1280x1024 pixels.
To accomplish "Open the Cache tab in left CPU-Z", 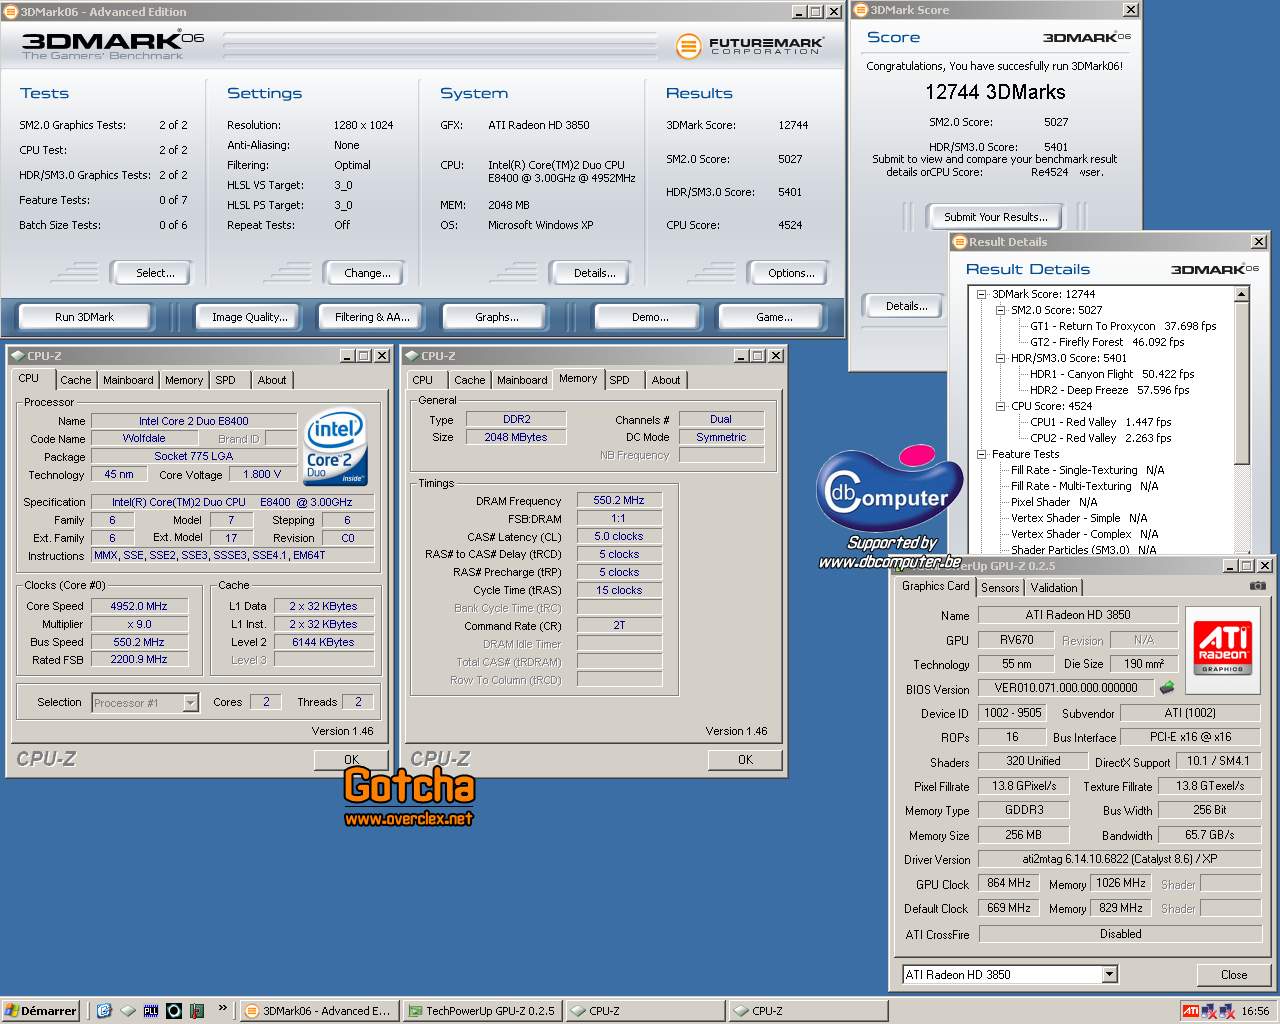I will [x=75, y=380].
